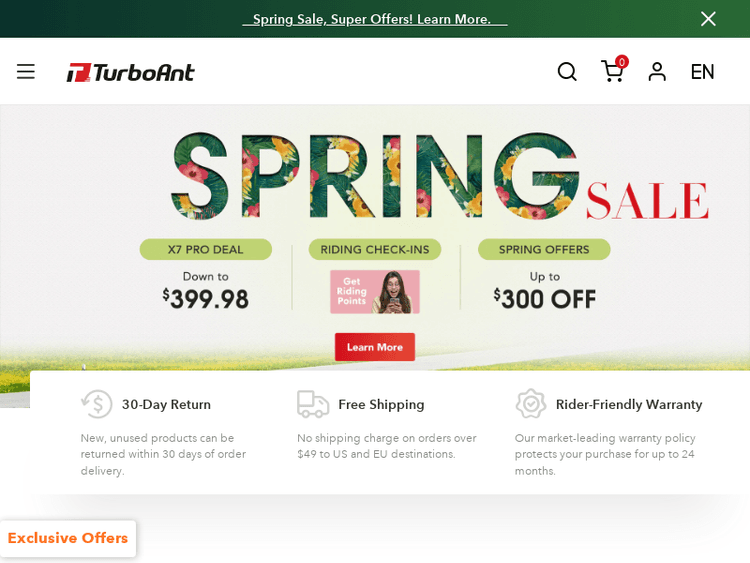Click the Free Shipping truck icon
750x563 pixels.
point(313,404)
